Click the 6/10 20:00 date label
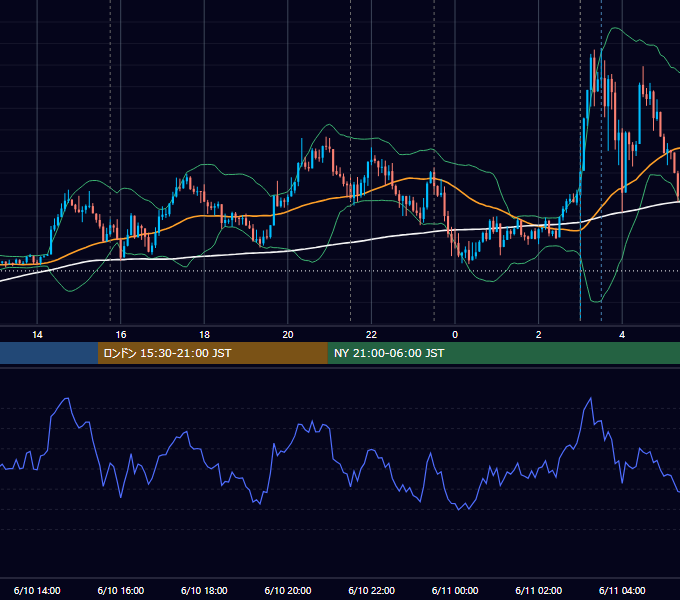Screen dimensions: 680x600 pos(288,590)
